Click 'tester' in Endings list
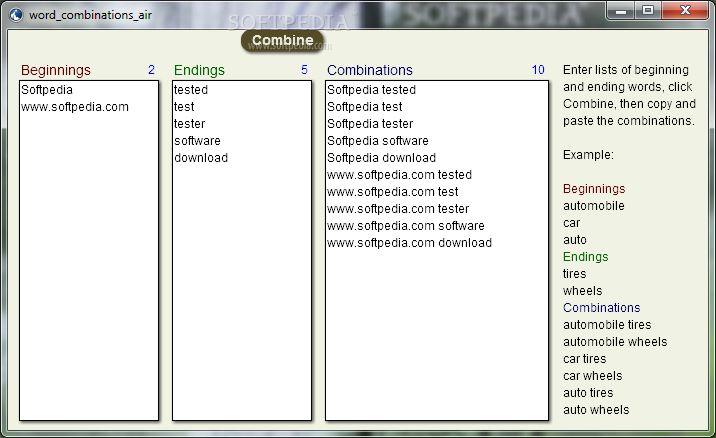This screenshot has height=438, width=716. tap(190, 124)
